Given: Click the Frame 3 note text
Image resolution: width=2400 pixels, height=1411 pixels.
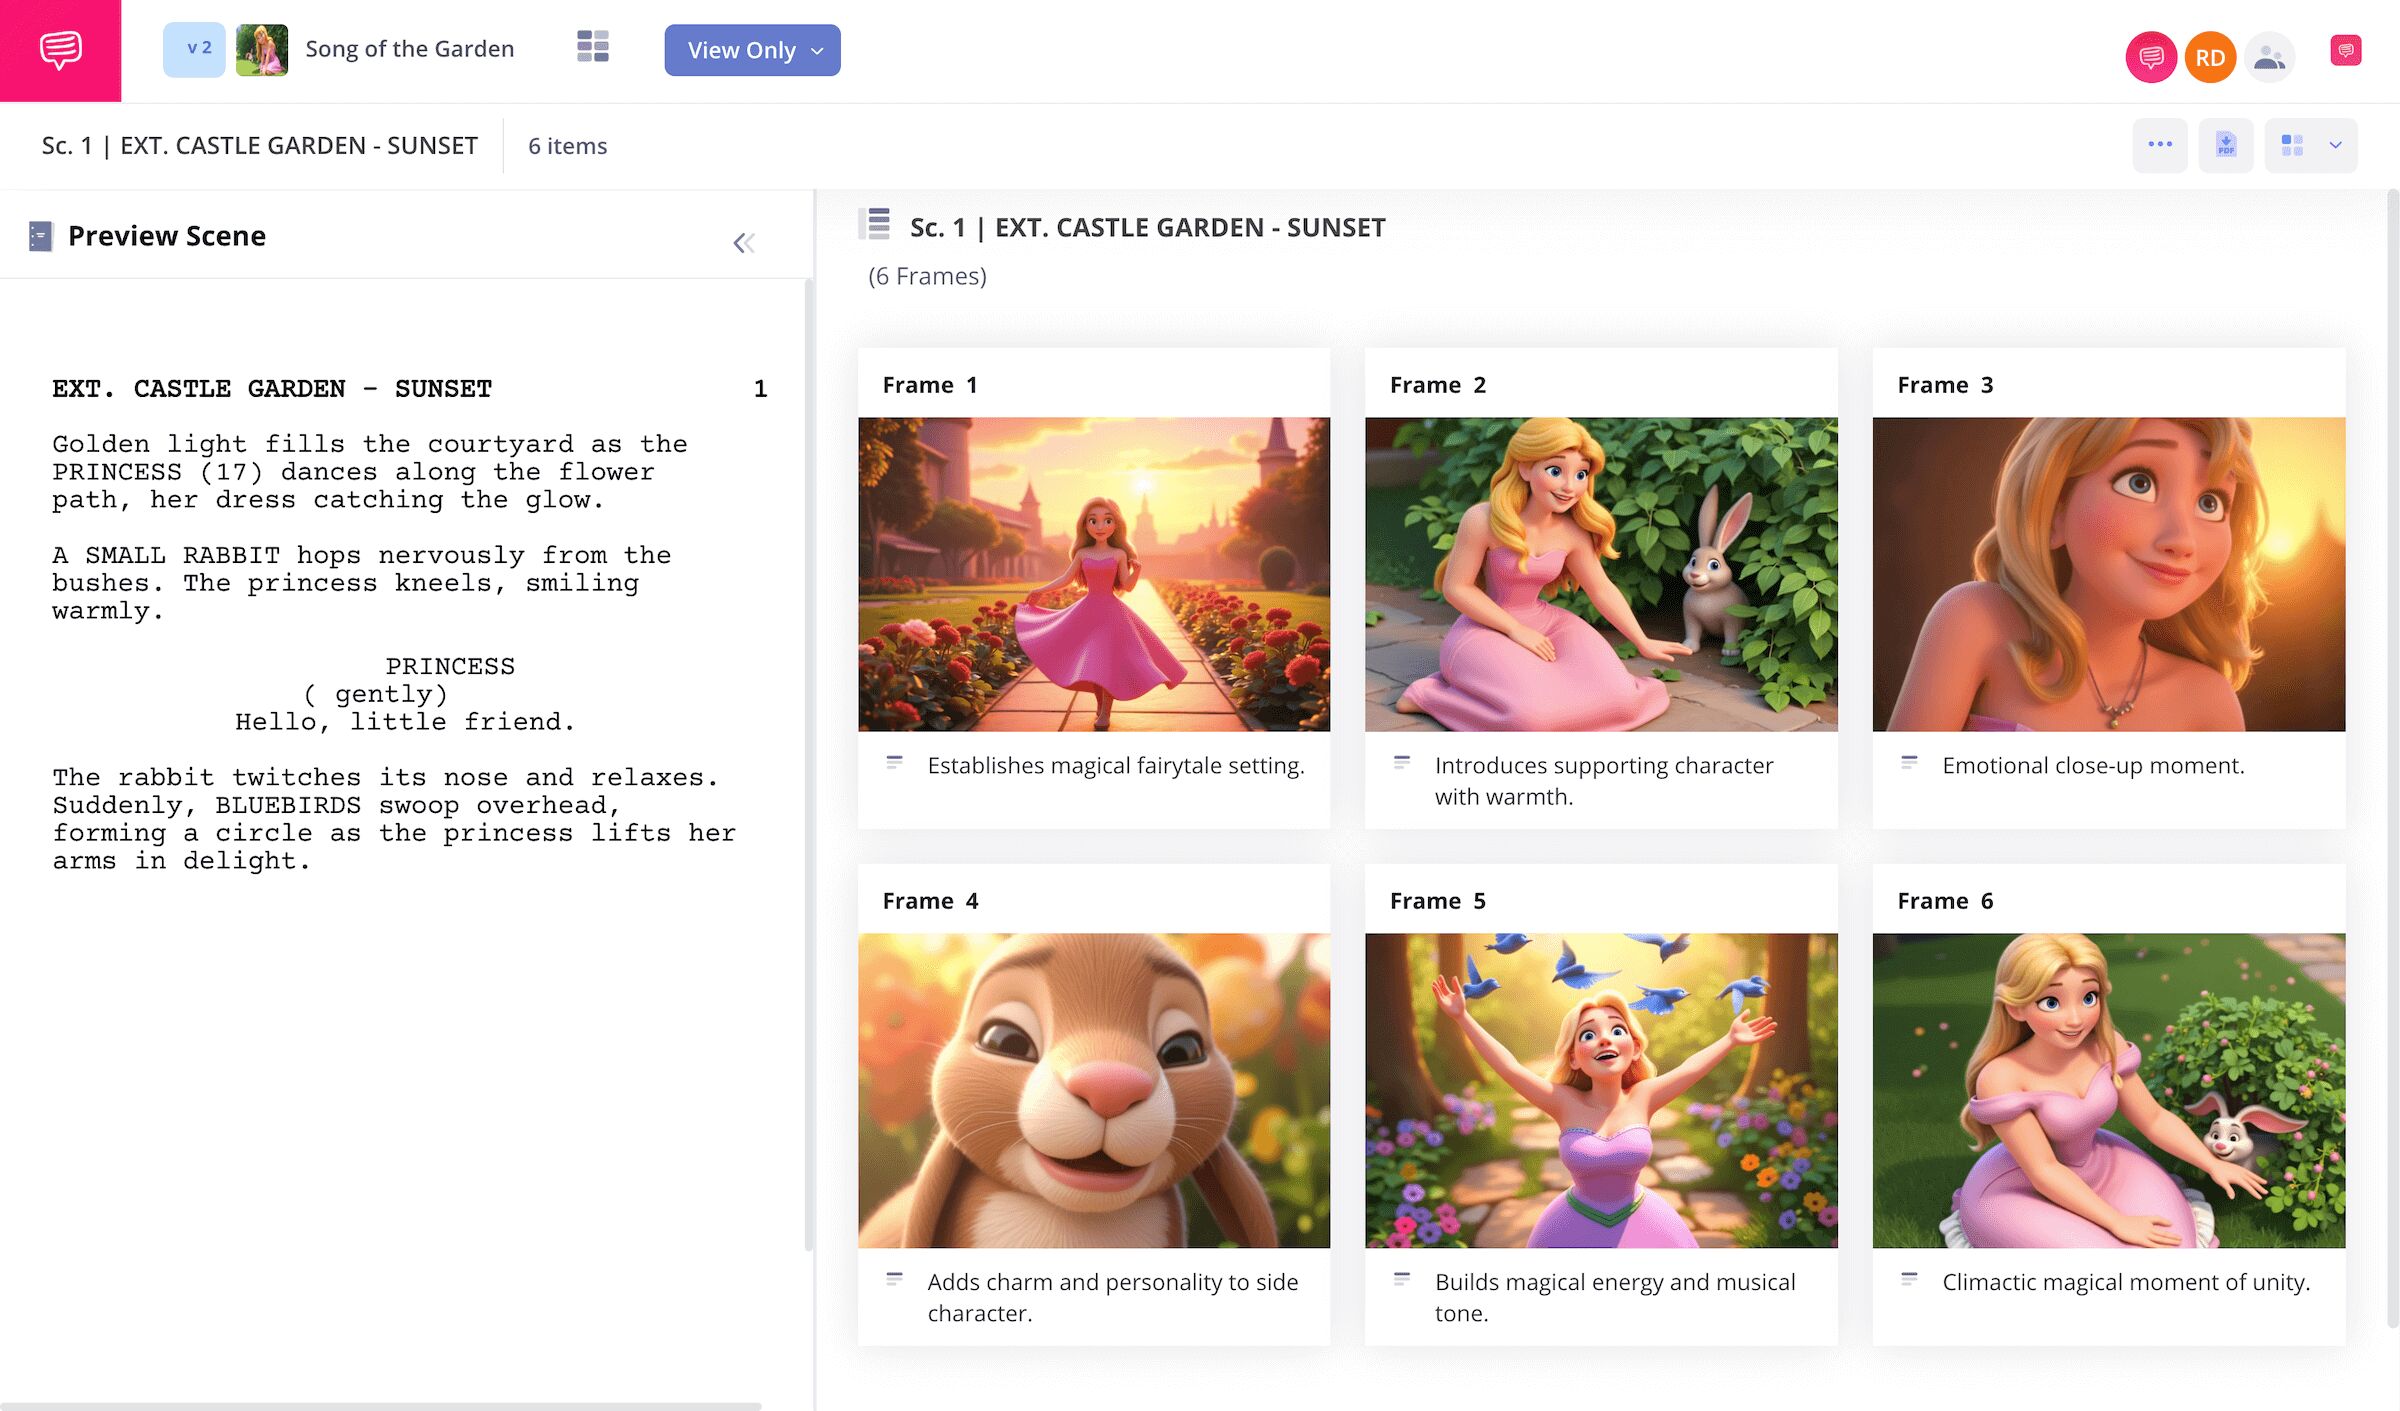Looking at the screenshot, I should coord(2092,766).
